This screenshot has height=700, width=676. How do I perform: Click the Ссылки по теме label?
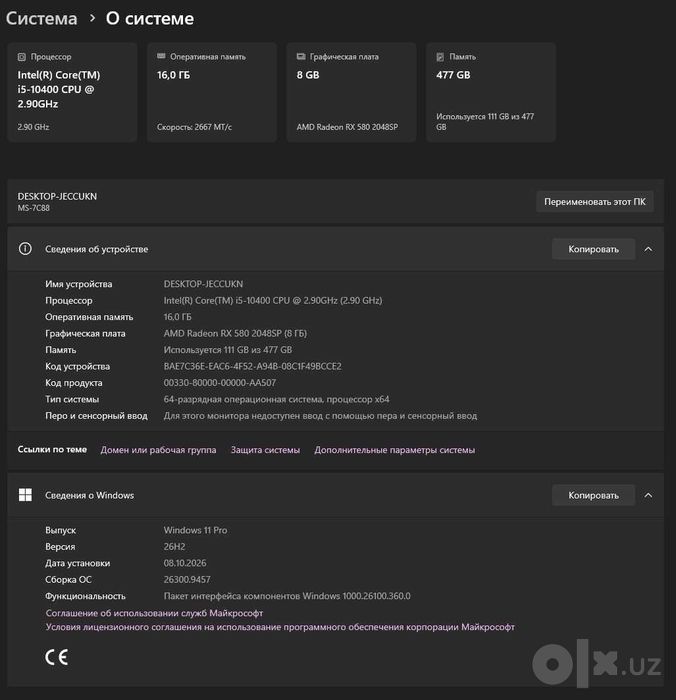click(x=52, y=450)
